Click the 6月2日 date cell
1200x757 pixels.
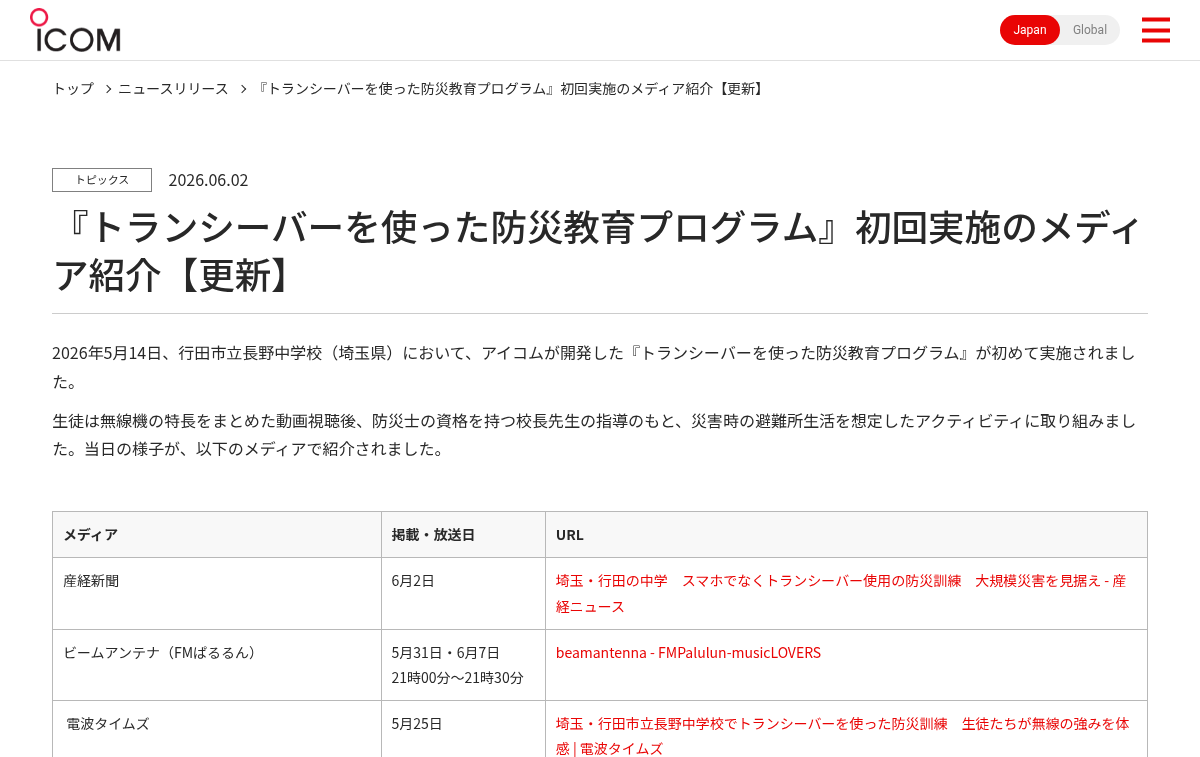(x=463, y=593)
